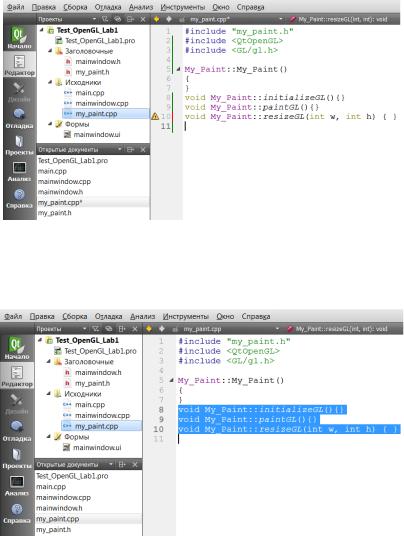Switch to Редактор mode in lower screenshot
404x536 pixels.
coord(17,376)
